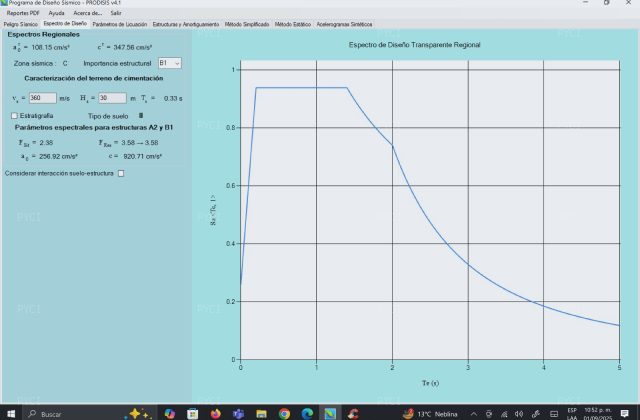
Task: Click the search highlights sparkle icon
Action: coord(138,413)
